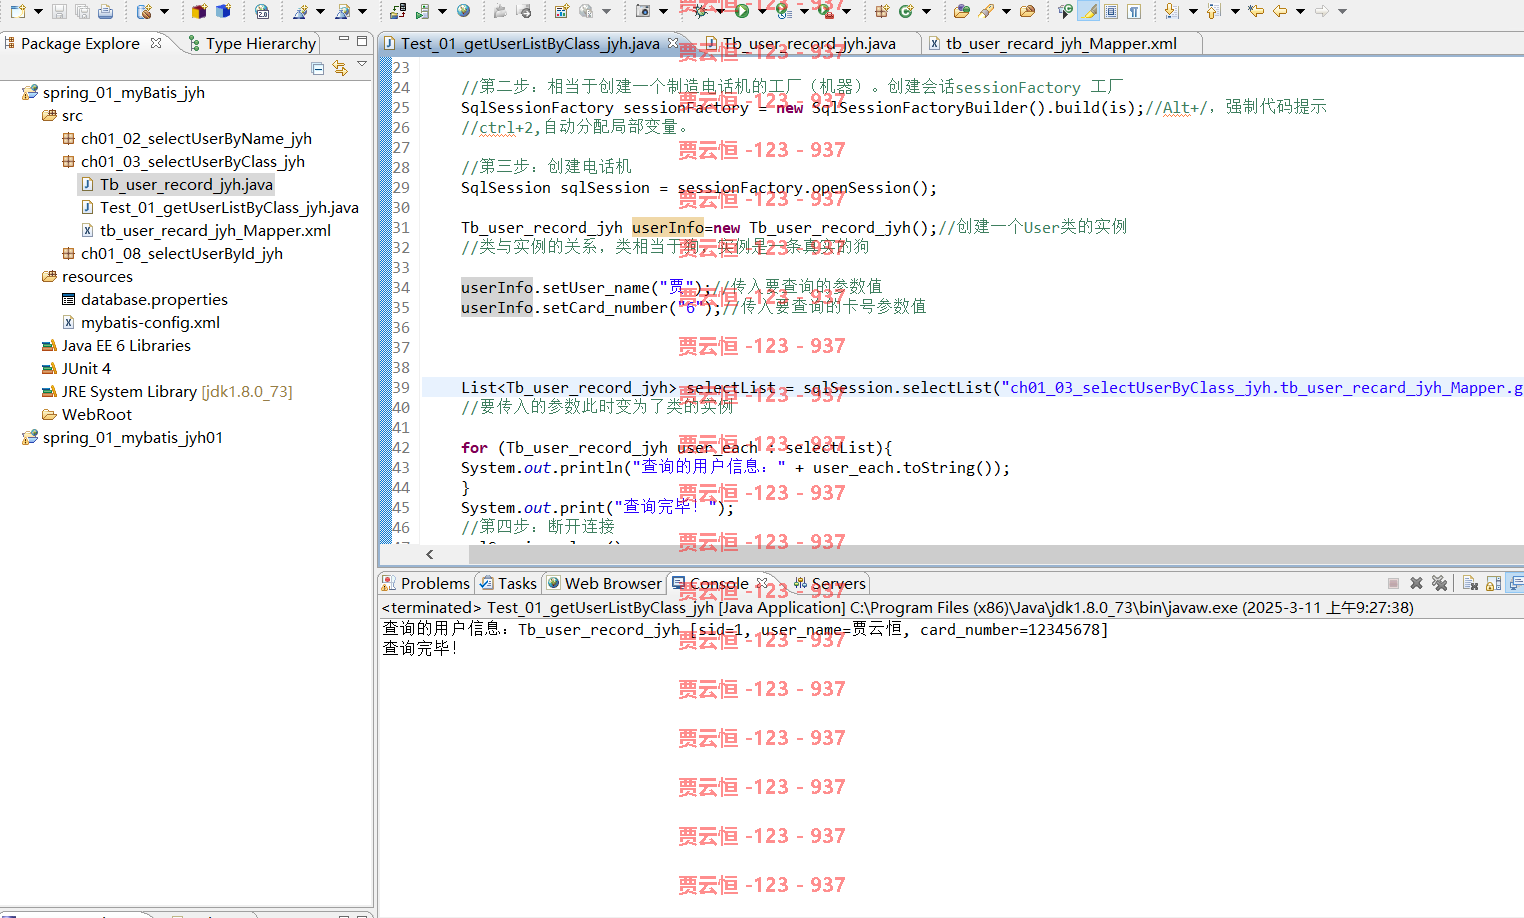
Task: Open dropdown arrow next to New file icon
Action: coord(38,11)
